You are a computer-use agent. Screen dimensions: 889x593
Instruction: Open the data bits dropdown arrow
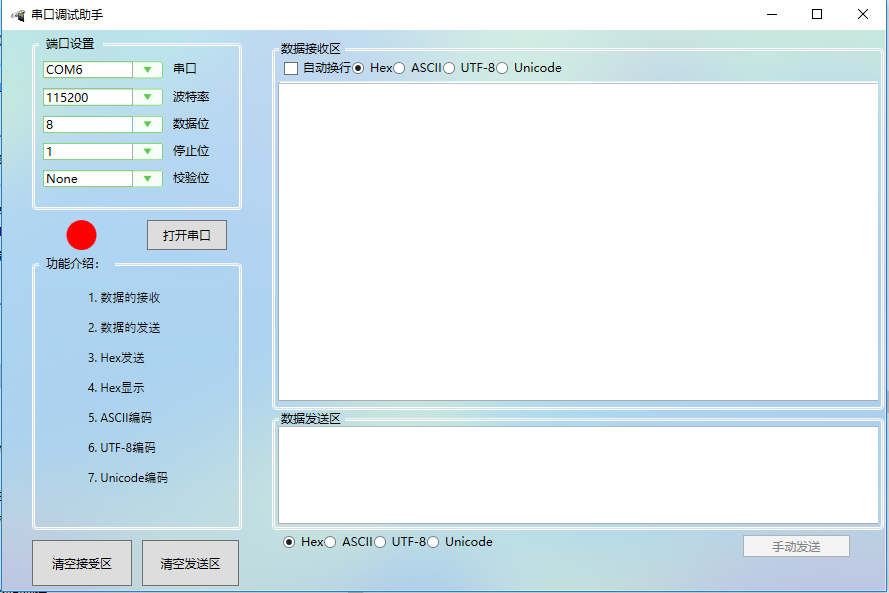tap(147, 124)
